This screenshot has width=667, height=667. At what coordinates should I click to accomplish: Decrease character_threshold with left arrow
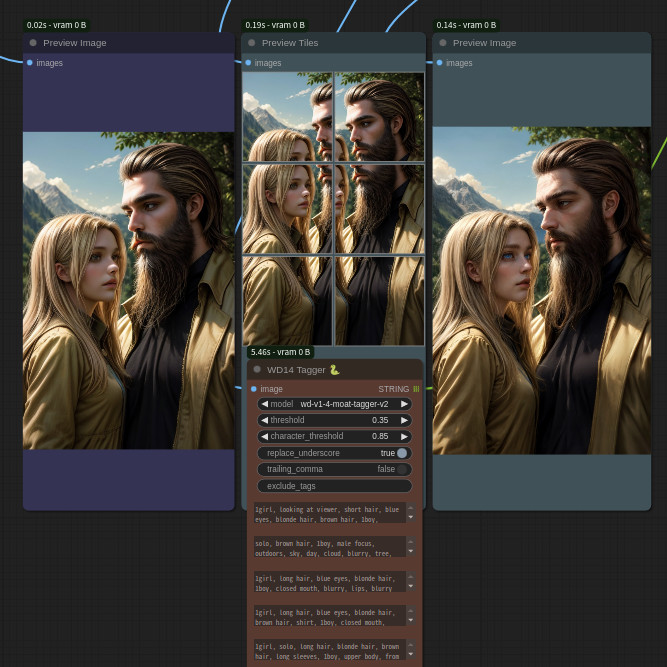(264, 436)
